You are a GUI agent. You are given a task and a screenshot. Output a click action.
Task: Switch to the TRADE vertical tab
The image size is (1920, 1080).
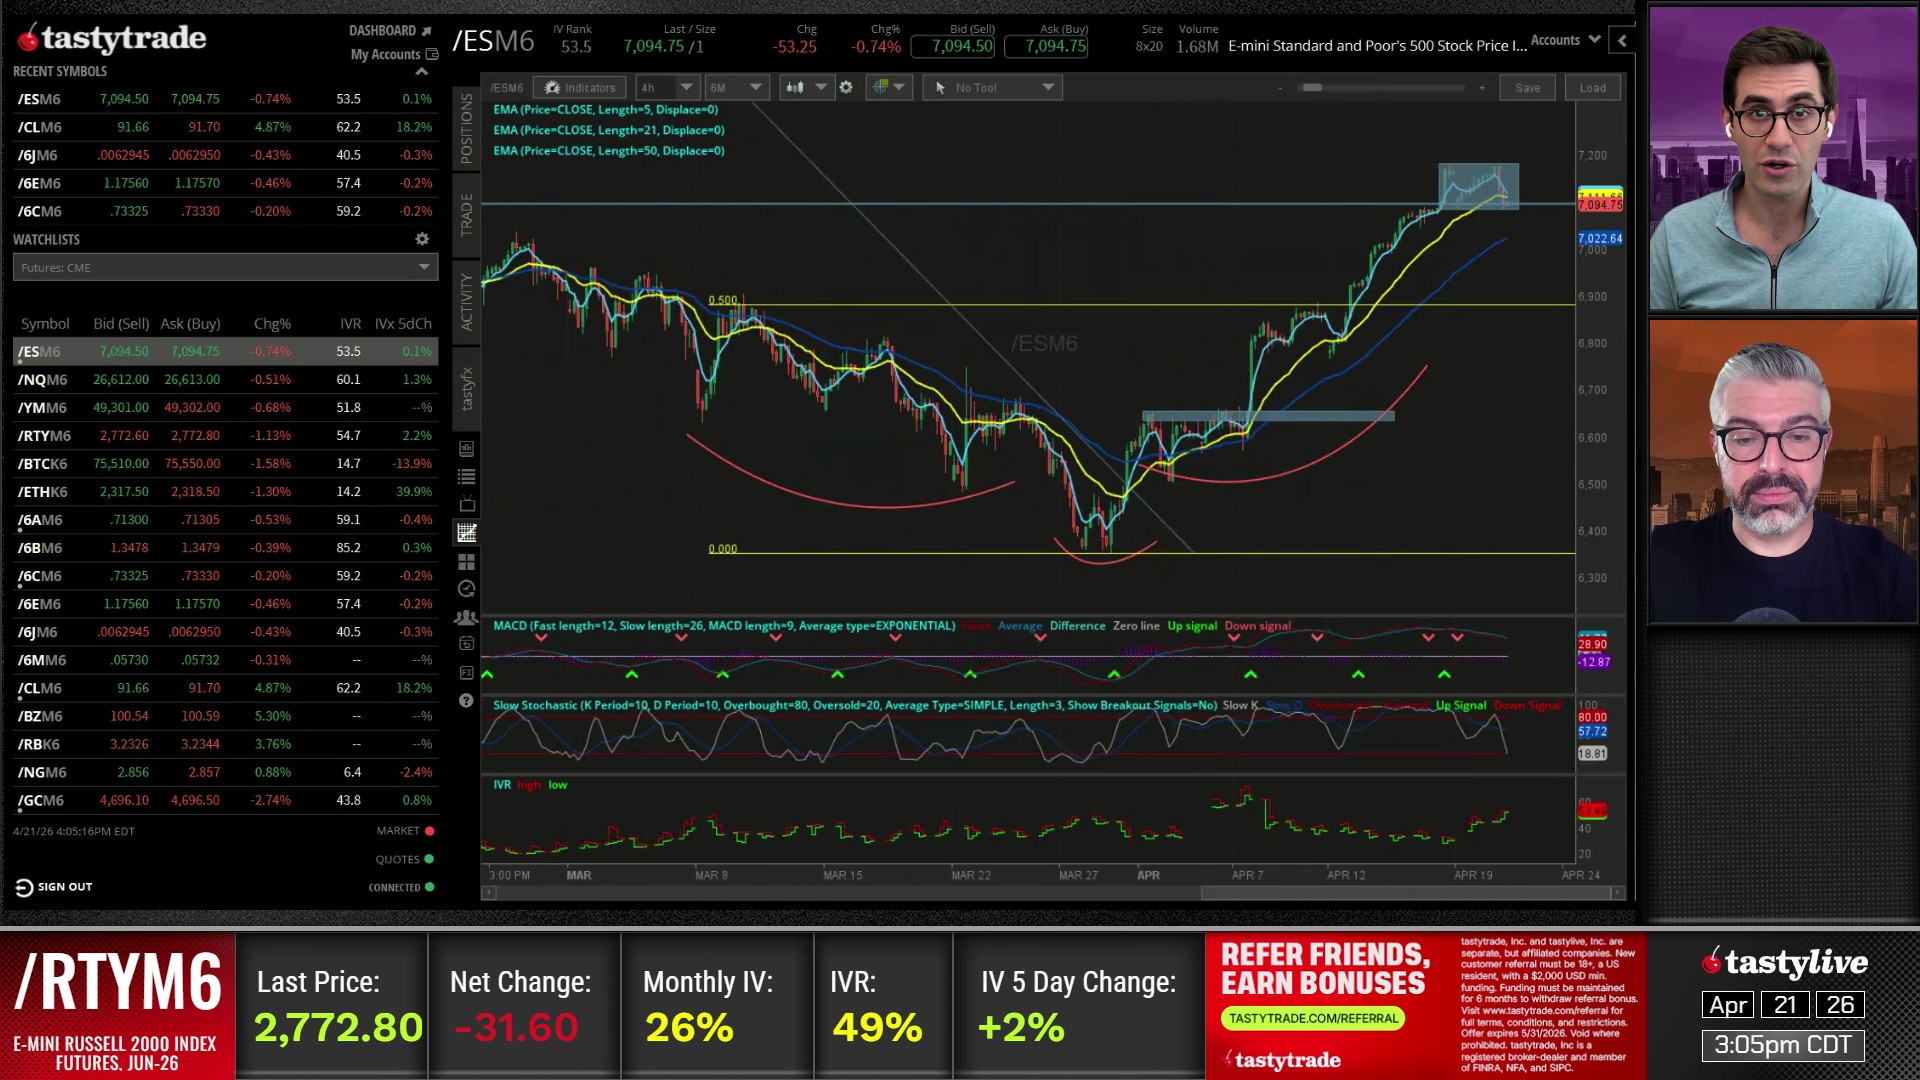click(466, 214)
